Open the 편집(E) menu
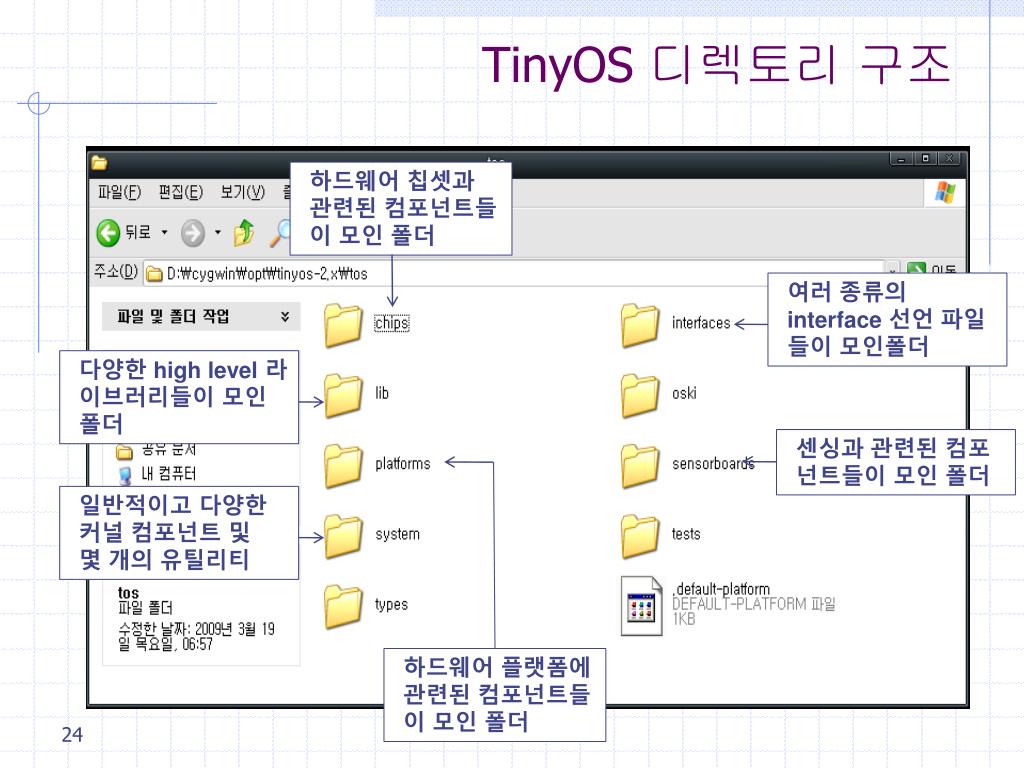Viewport: 1024px width, 768px height. coord(181,192)
